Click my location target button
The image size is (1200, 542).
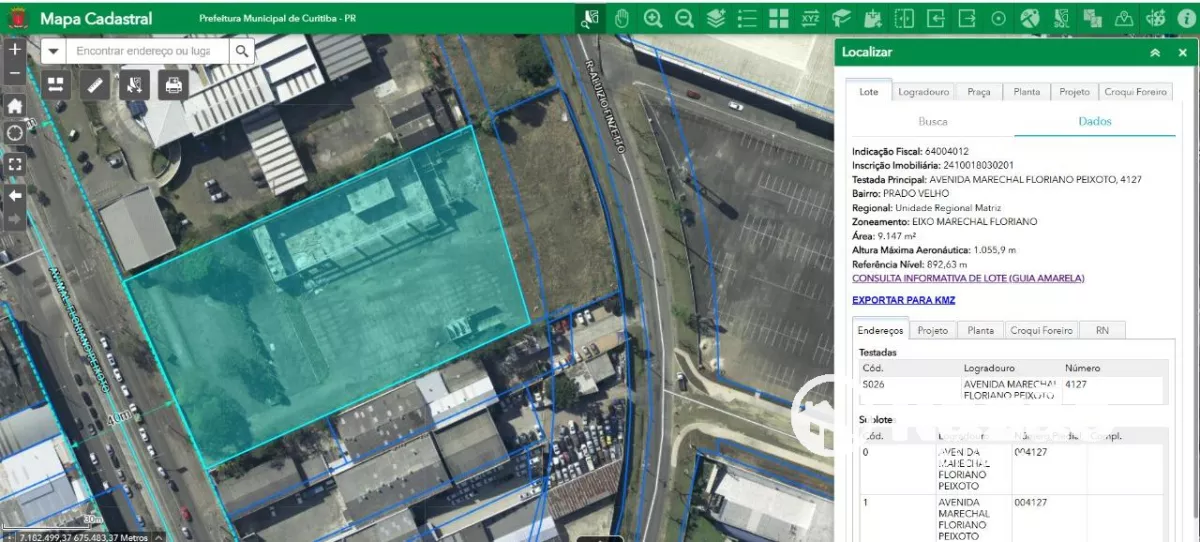[15, 133]
